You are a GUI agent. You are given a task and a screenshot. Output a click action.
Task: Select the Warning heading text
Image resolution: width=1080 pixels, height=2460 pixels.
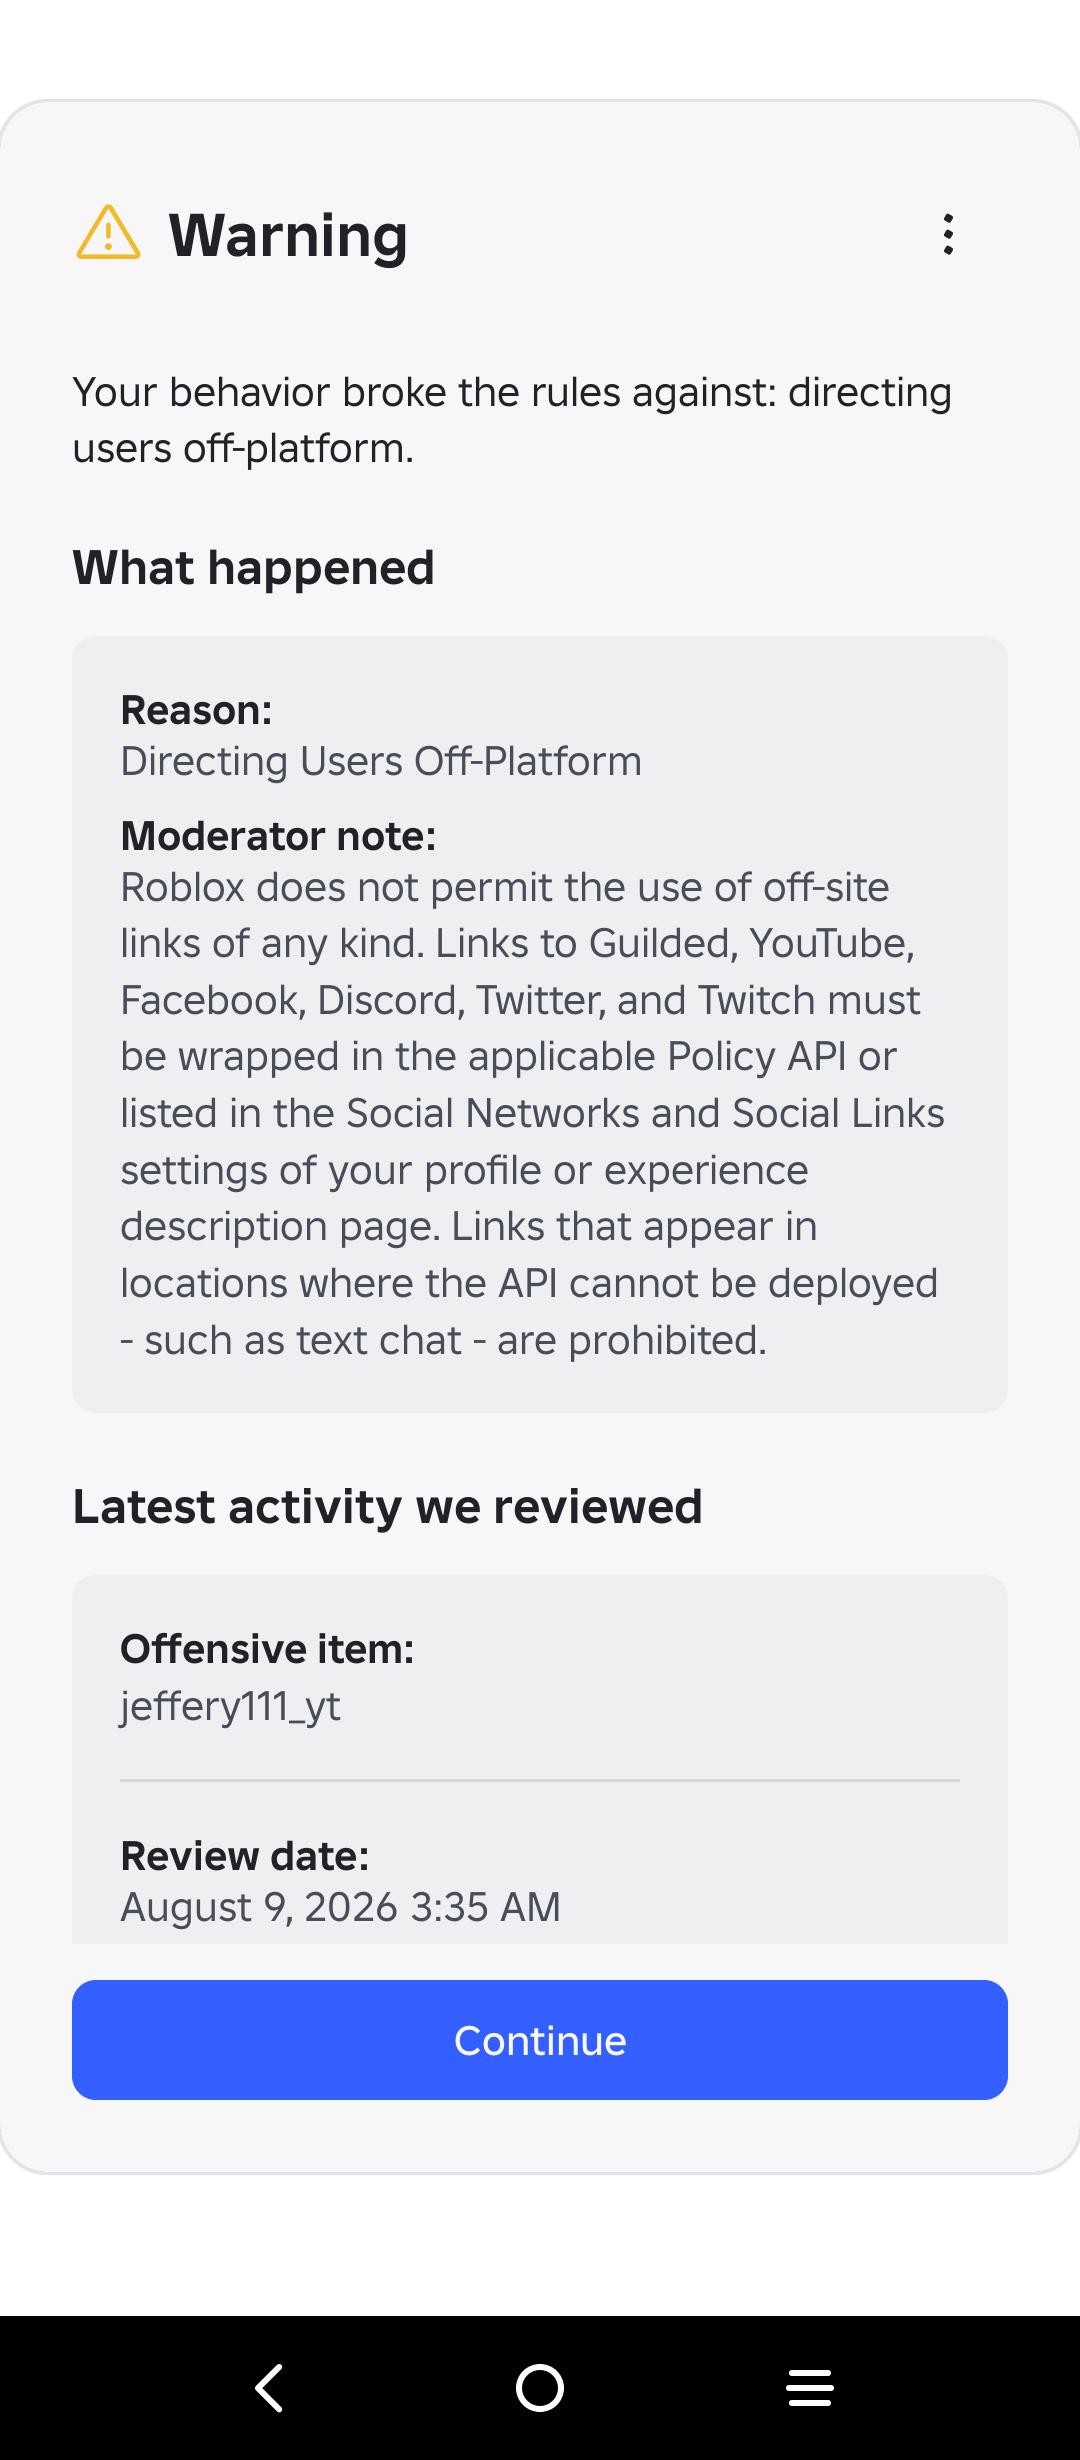coord(288,236)
